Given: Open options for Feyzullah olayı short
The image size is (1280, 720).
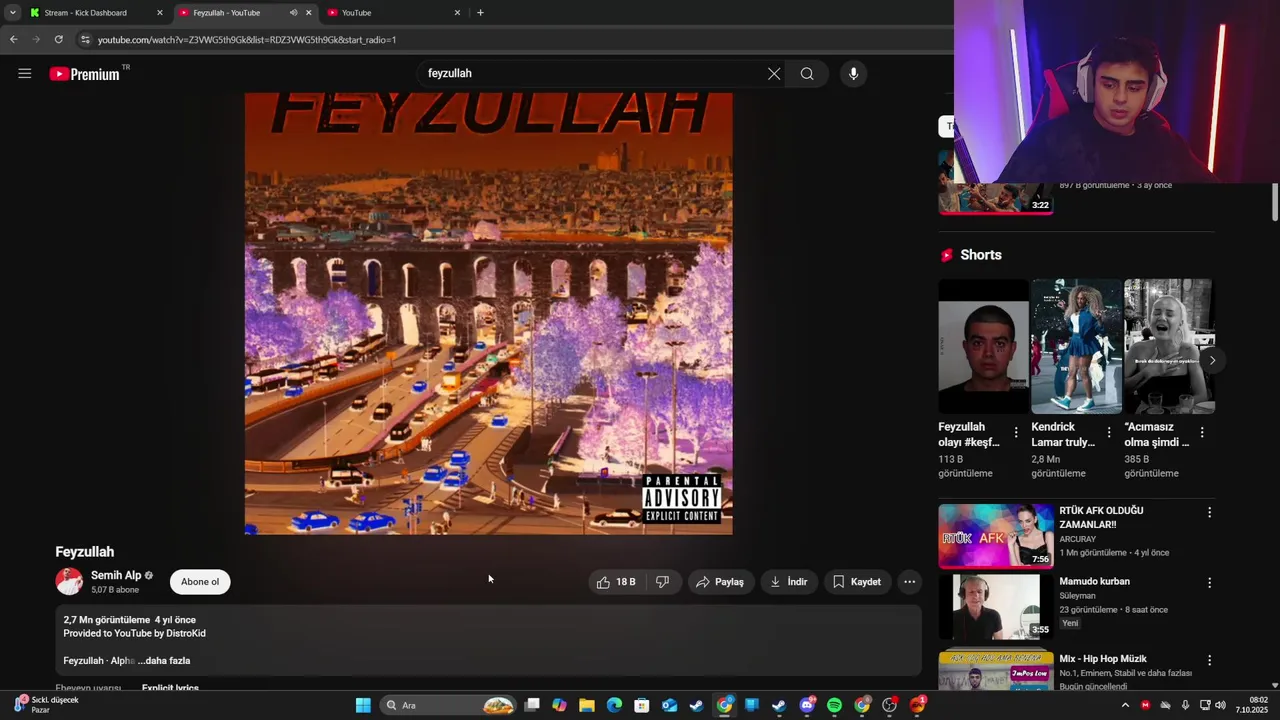Looking at the screenshot, I should [1016, 433].
